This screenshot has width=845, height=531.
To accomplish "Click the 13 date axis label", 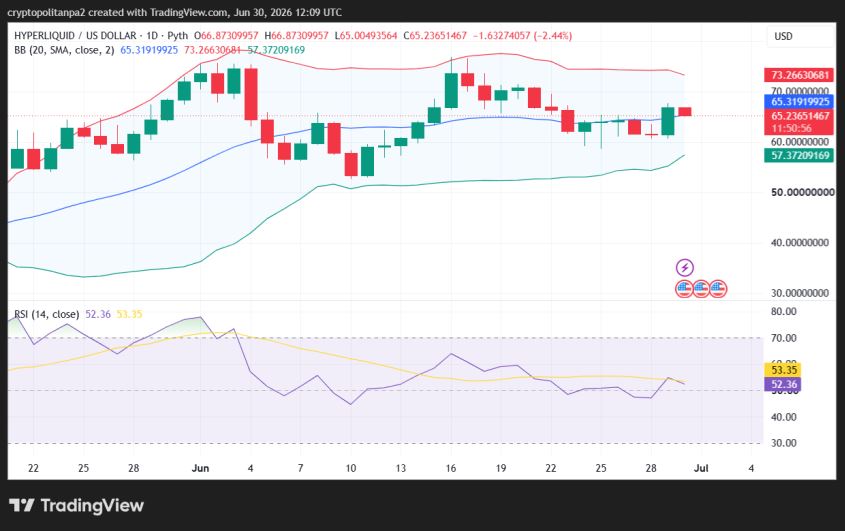I will (x=400, y=468).
